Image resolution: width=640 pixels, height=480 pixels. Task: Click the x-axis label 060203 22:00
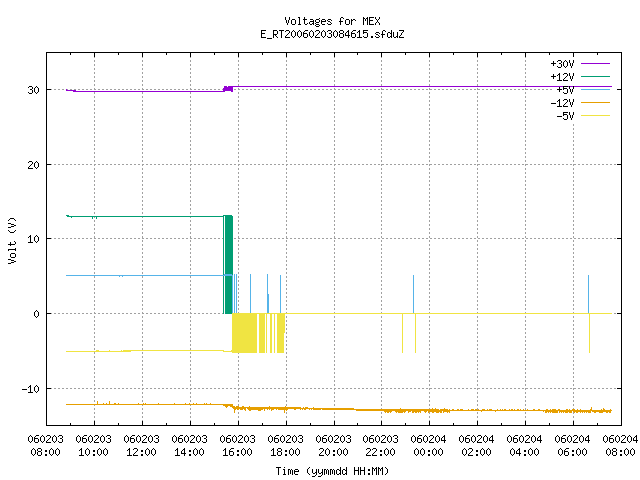[380, 446]
